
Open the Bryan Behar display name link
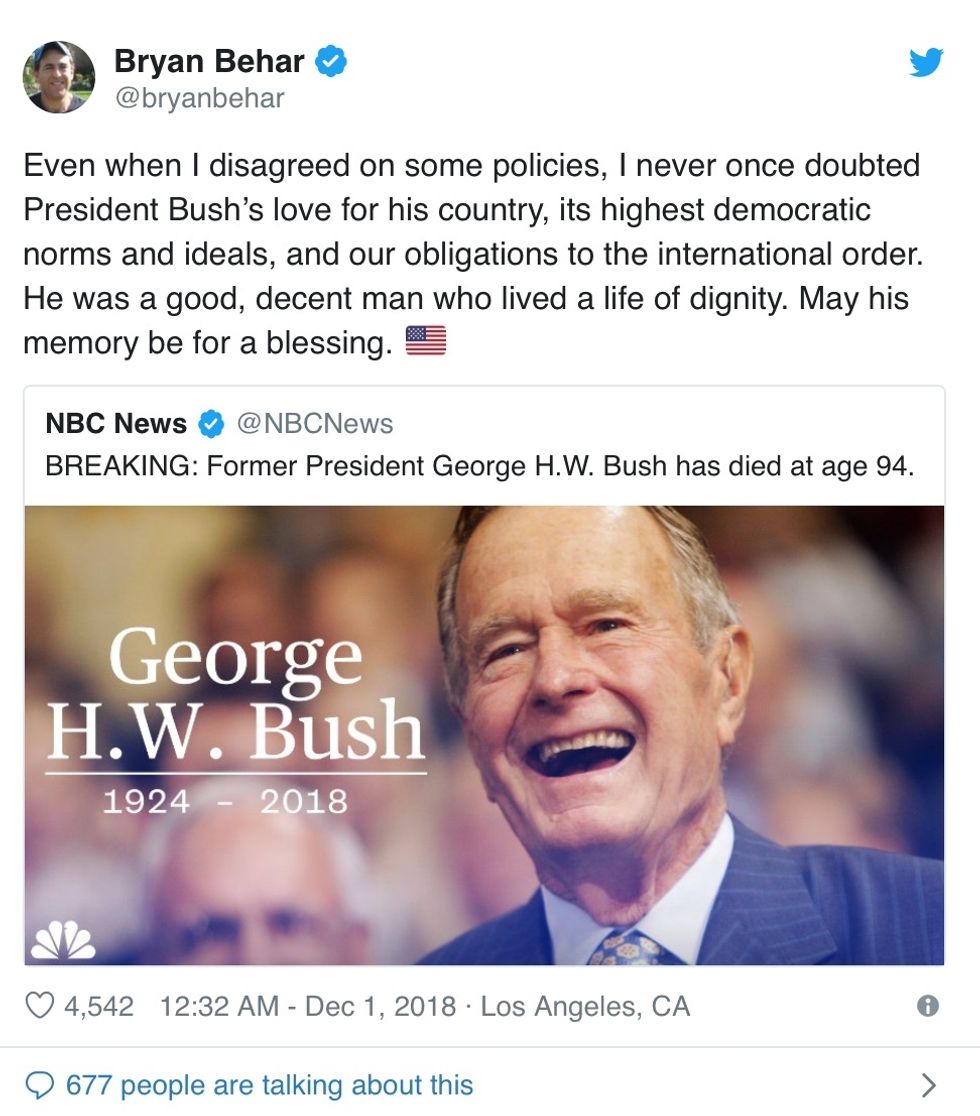pos(209,62)
